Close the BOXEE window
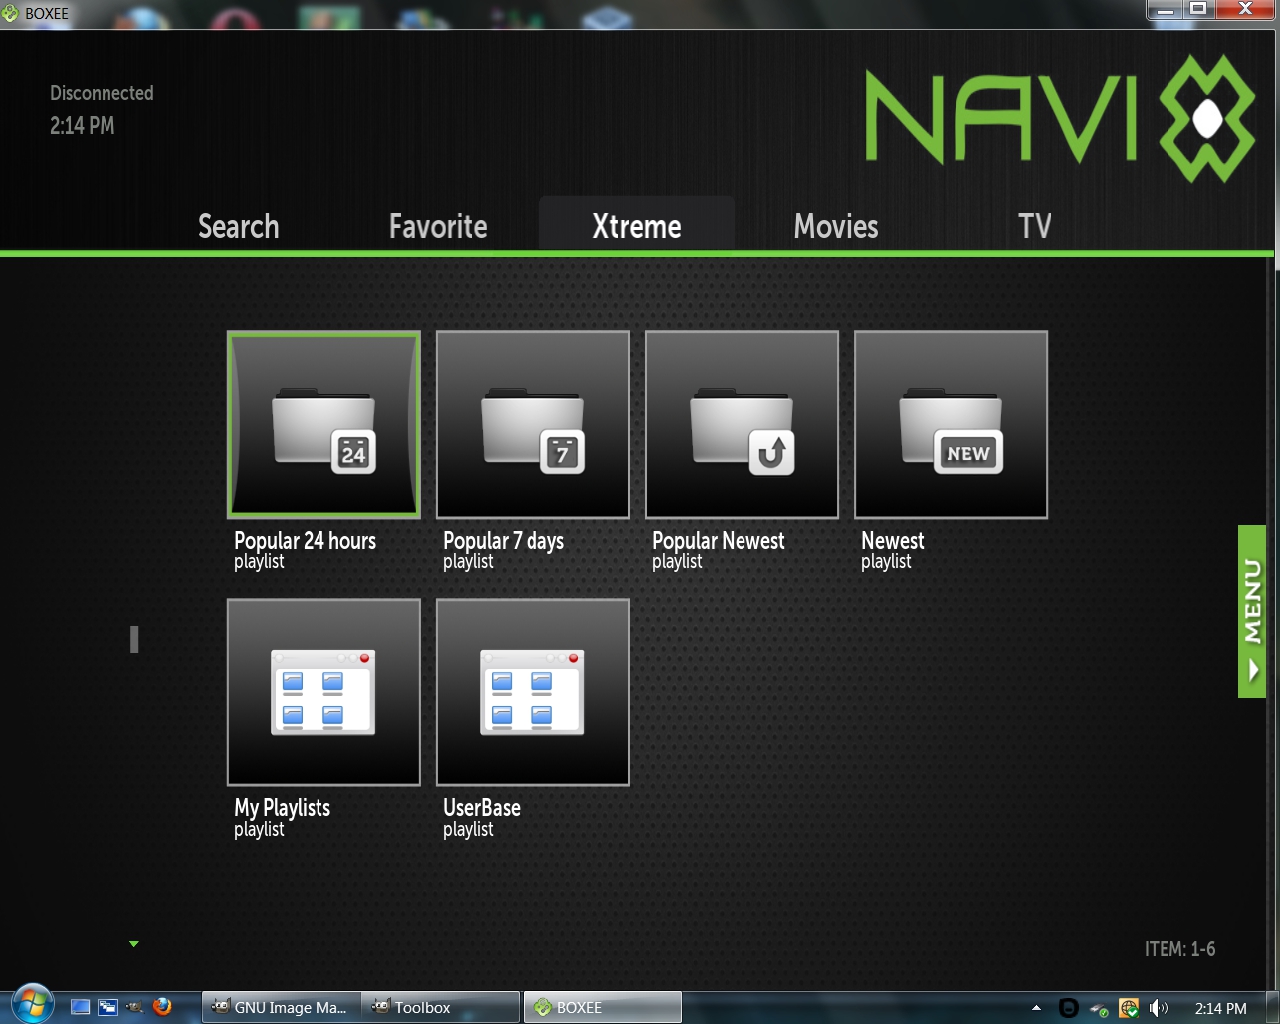This screenshot has width=1280, height=1024. [x=1246, y=10]
